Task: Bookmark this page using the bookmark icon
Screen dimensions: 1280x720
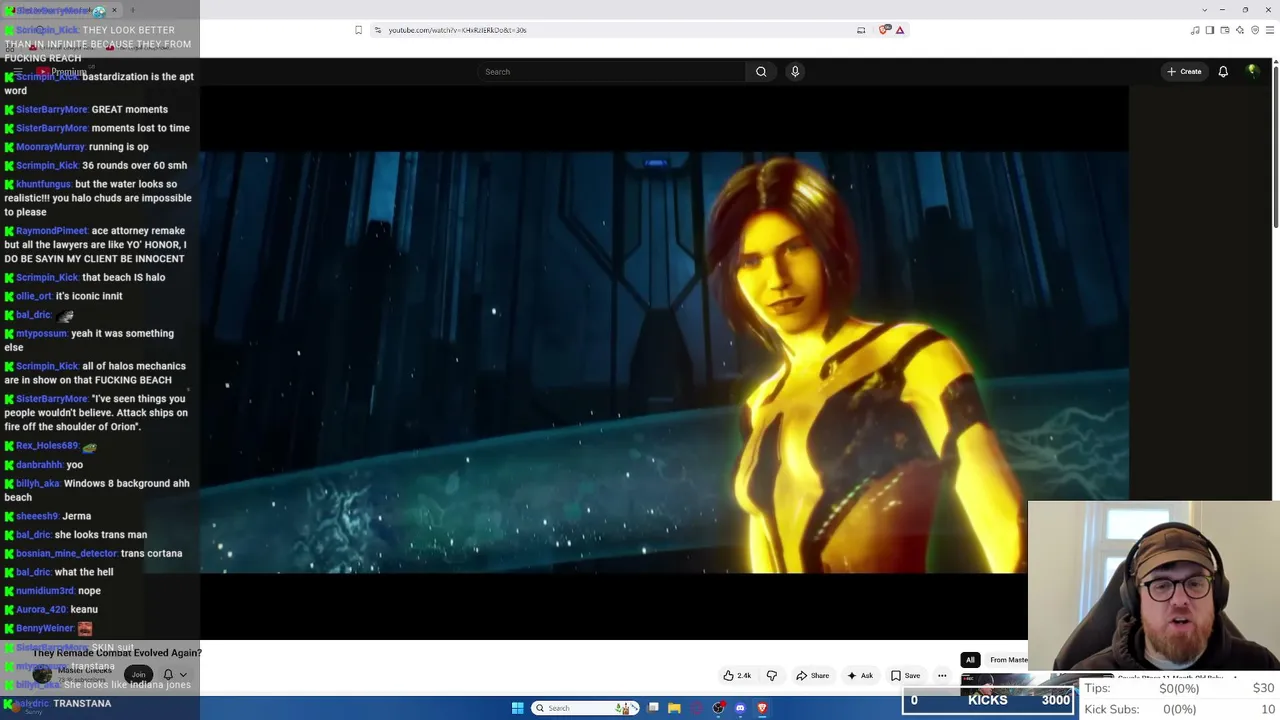Action: click(358, 30)
